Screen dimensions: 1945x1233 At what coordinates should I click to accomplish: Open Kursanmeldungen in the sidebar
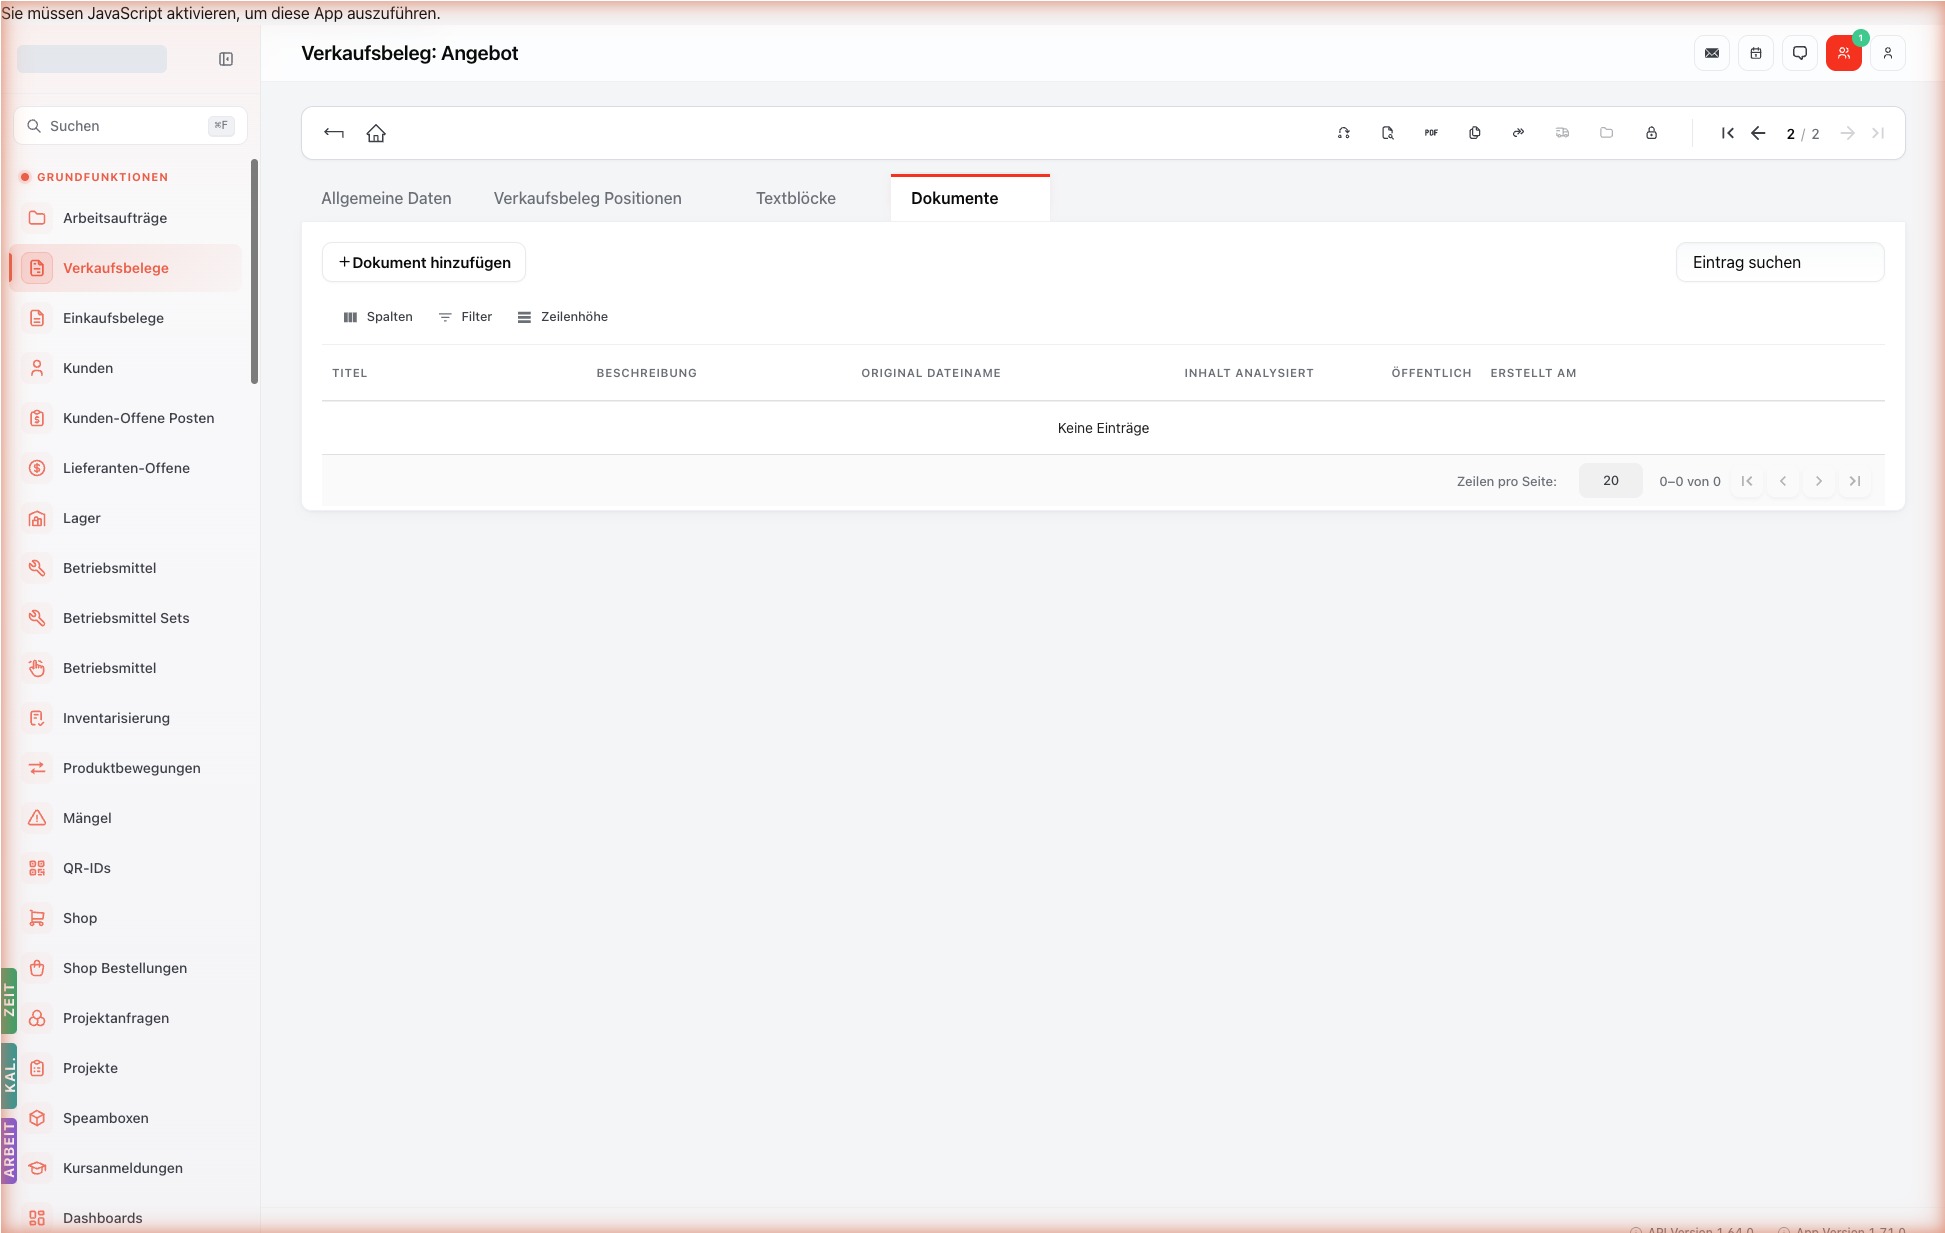(x=126, y=1168)
